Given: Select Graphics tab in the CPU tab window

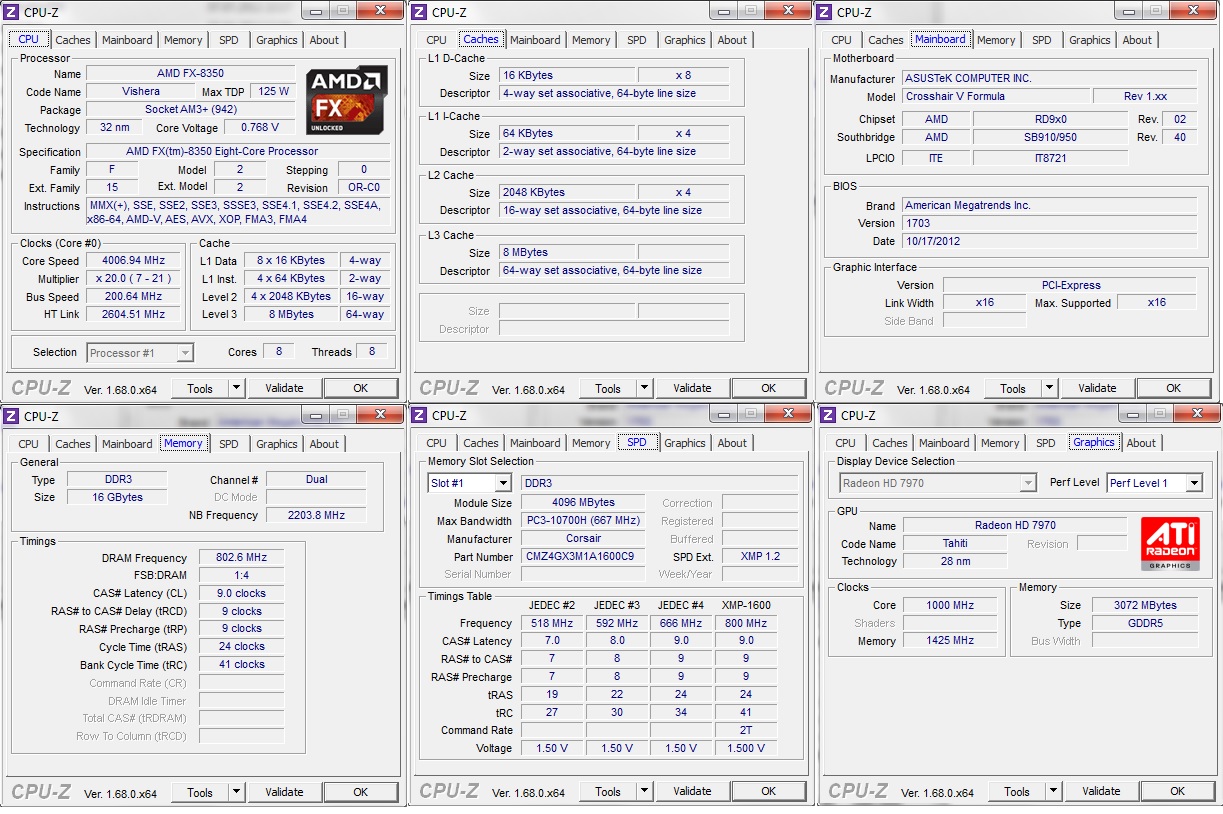Looking at the screenshot, I should click(277, 40).
